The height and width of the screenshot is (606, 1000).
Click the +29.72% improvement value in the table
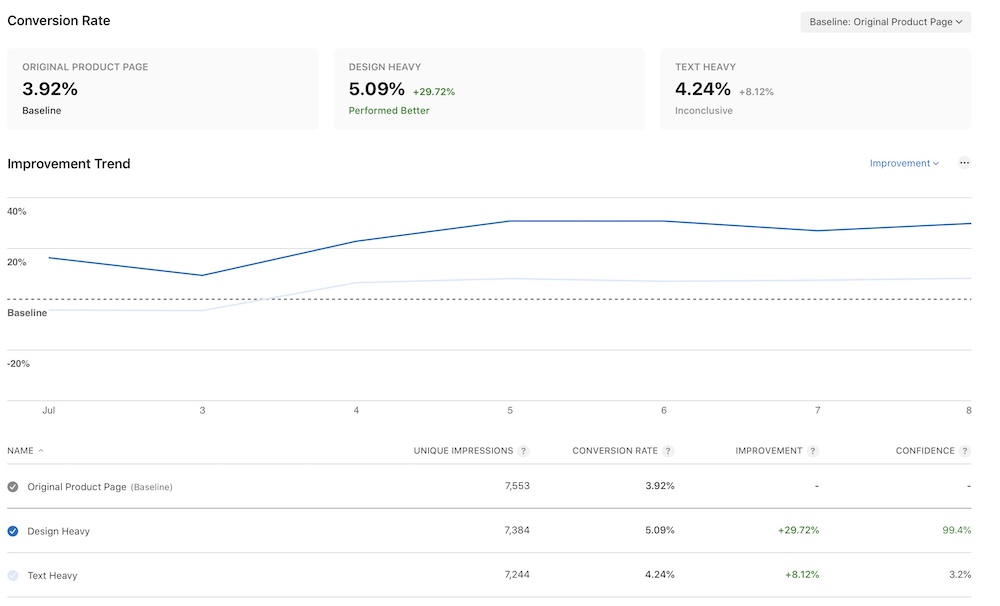point(800,531)
